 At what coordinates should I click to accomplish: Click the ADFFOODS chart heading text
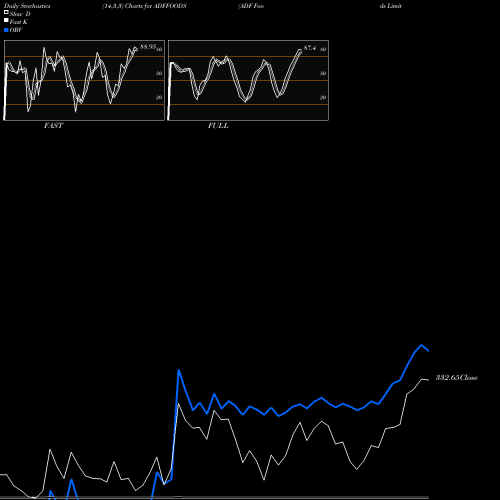click(x=144, y=6)
